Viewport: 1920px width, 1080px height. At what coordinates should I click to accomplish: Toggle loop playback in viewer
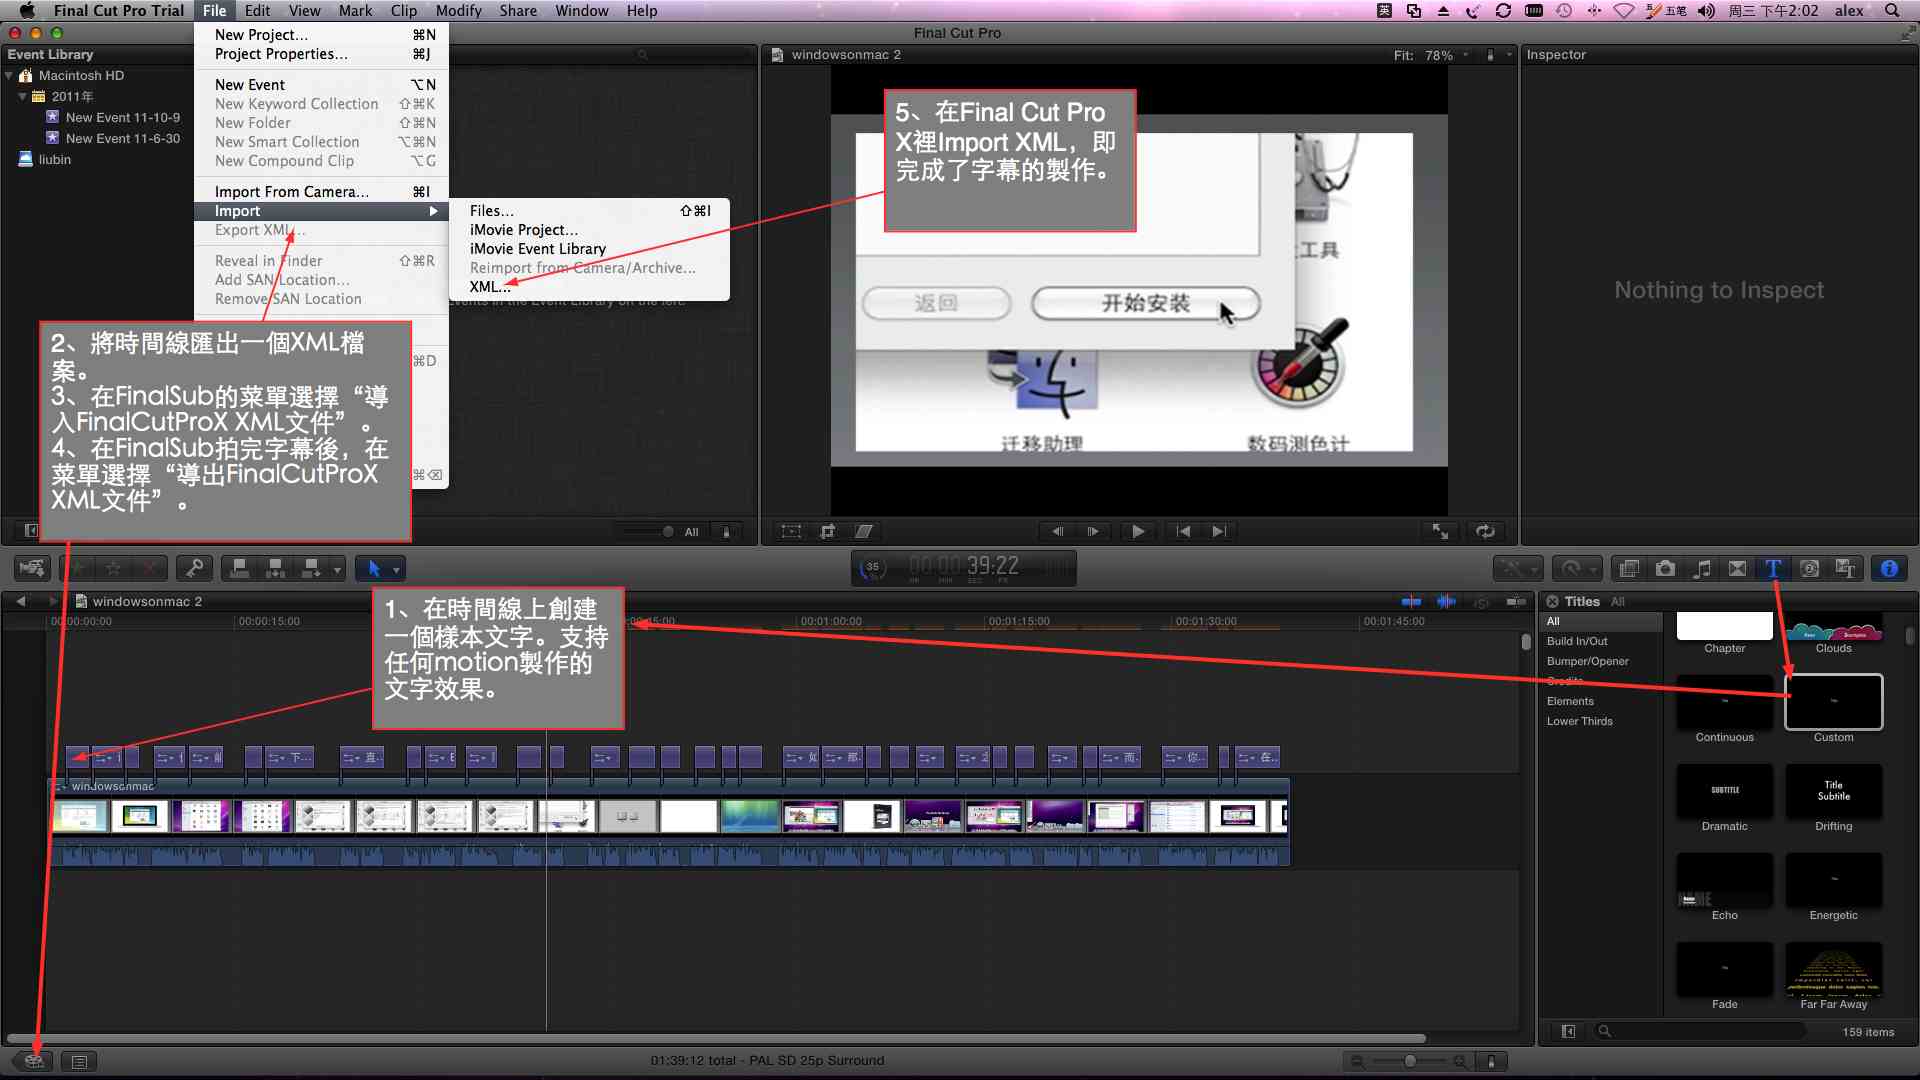[1485, 531]
